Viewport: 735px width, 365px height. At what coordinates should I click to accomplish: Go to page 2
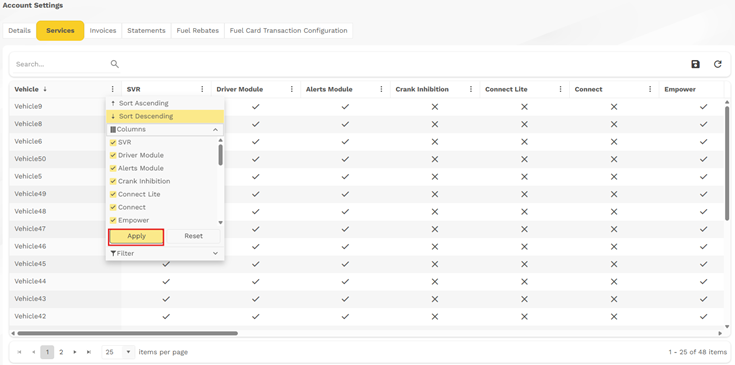61,352
